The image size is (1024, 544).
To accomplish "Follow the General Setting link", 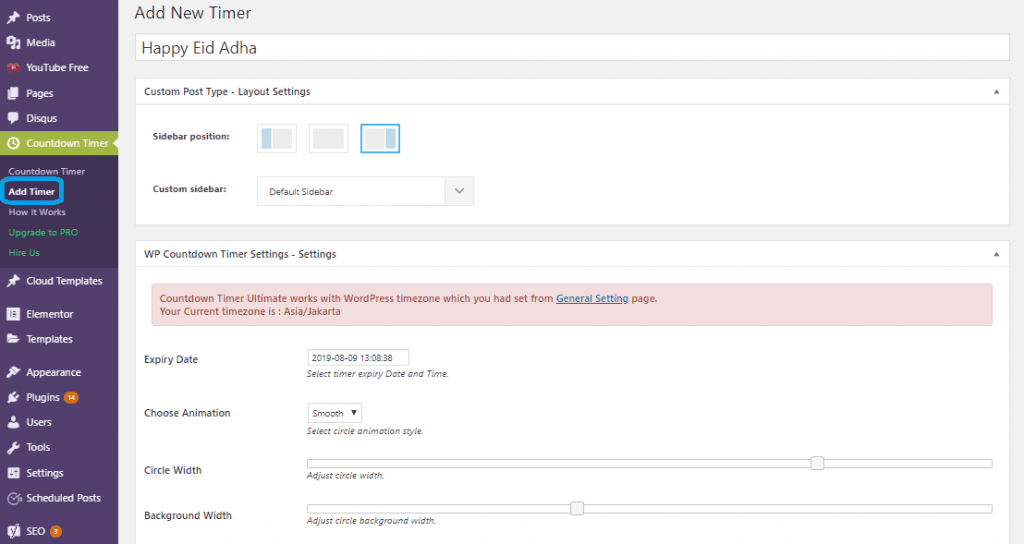I will (592, 298).
